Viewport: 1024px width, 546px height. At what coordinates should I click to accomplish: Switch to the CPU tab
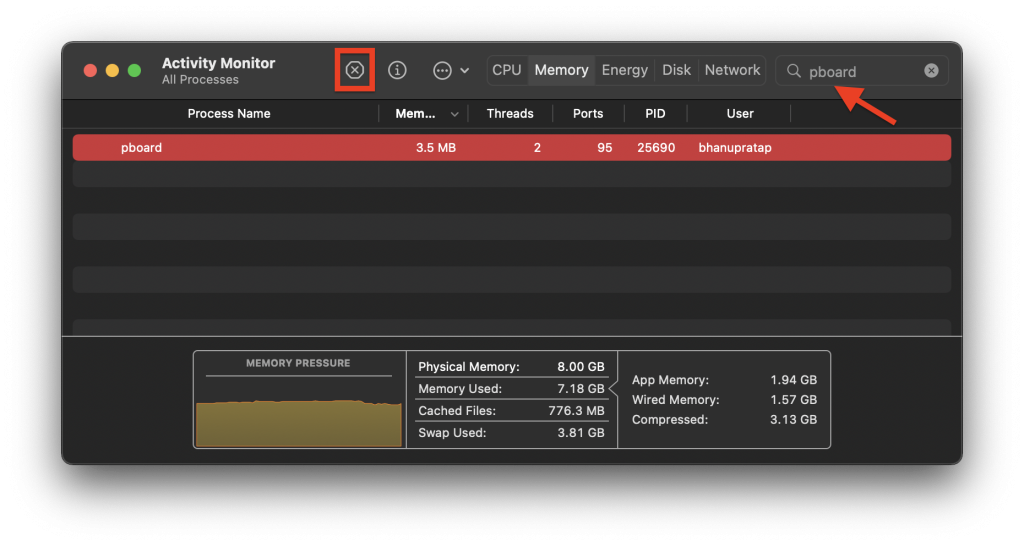click(x=507, y=70)
